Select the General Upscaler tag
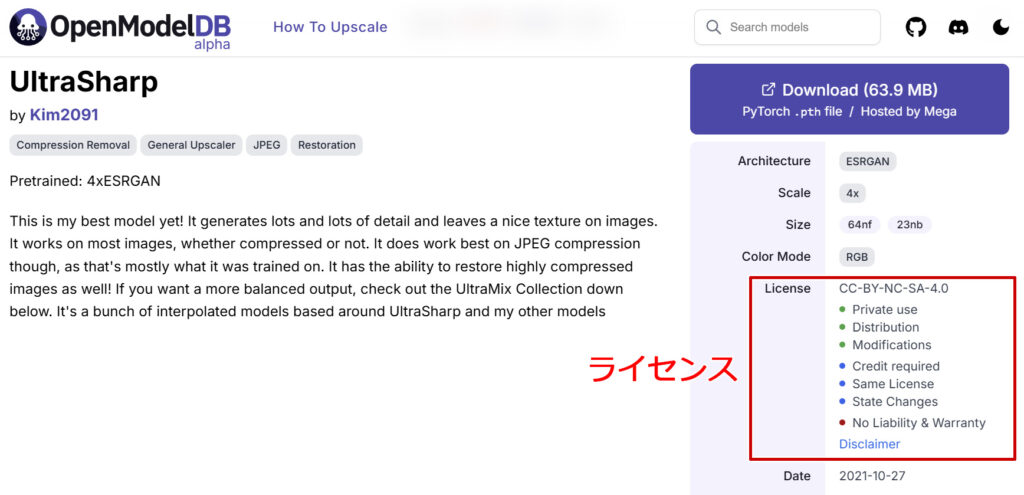Viewport: 1024px width, 495px height. point(191,145)
